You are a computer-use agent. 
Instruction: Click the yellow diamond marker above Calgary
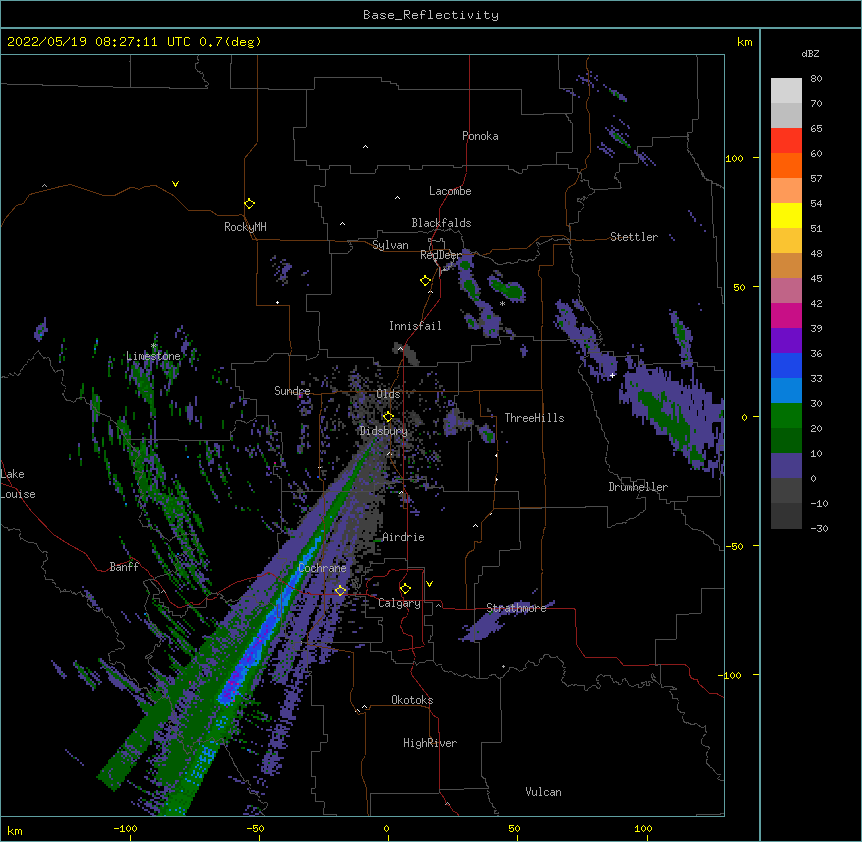click(405, 589)
